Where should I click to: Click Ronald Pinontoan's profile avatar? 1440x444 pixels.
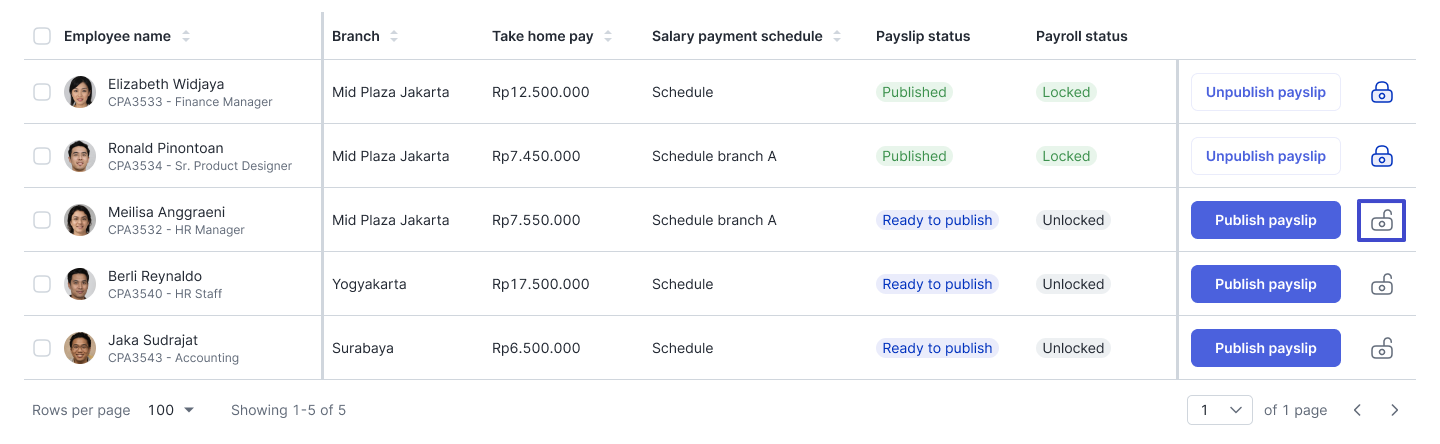pos(80,156)
